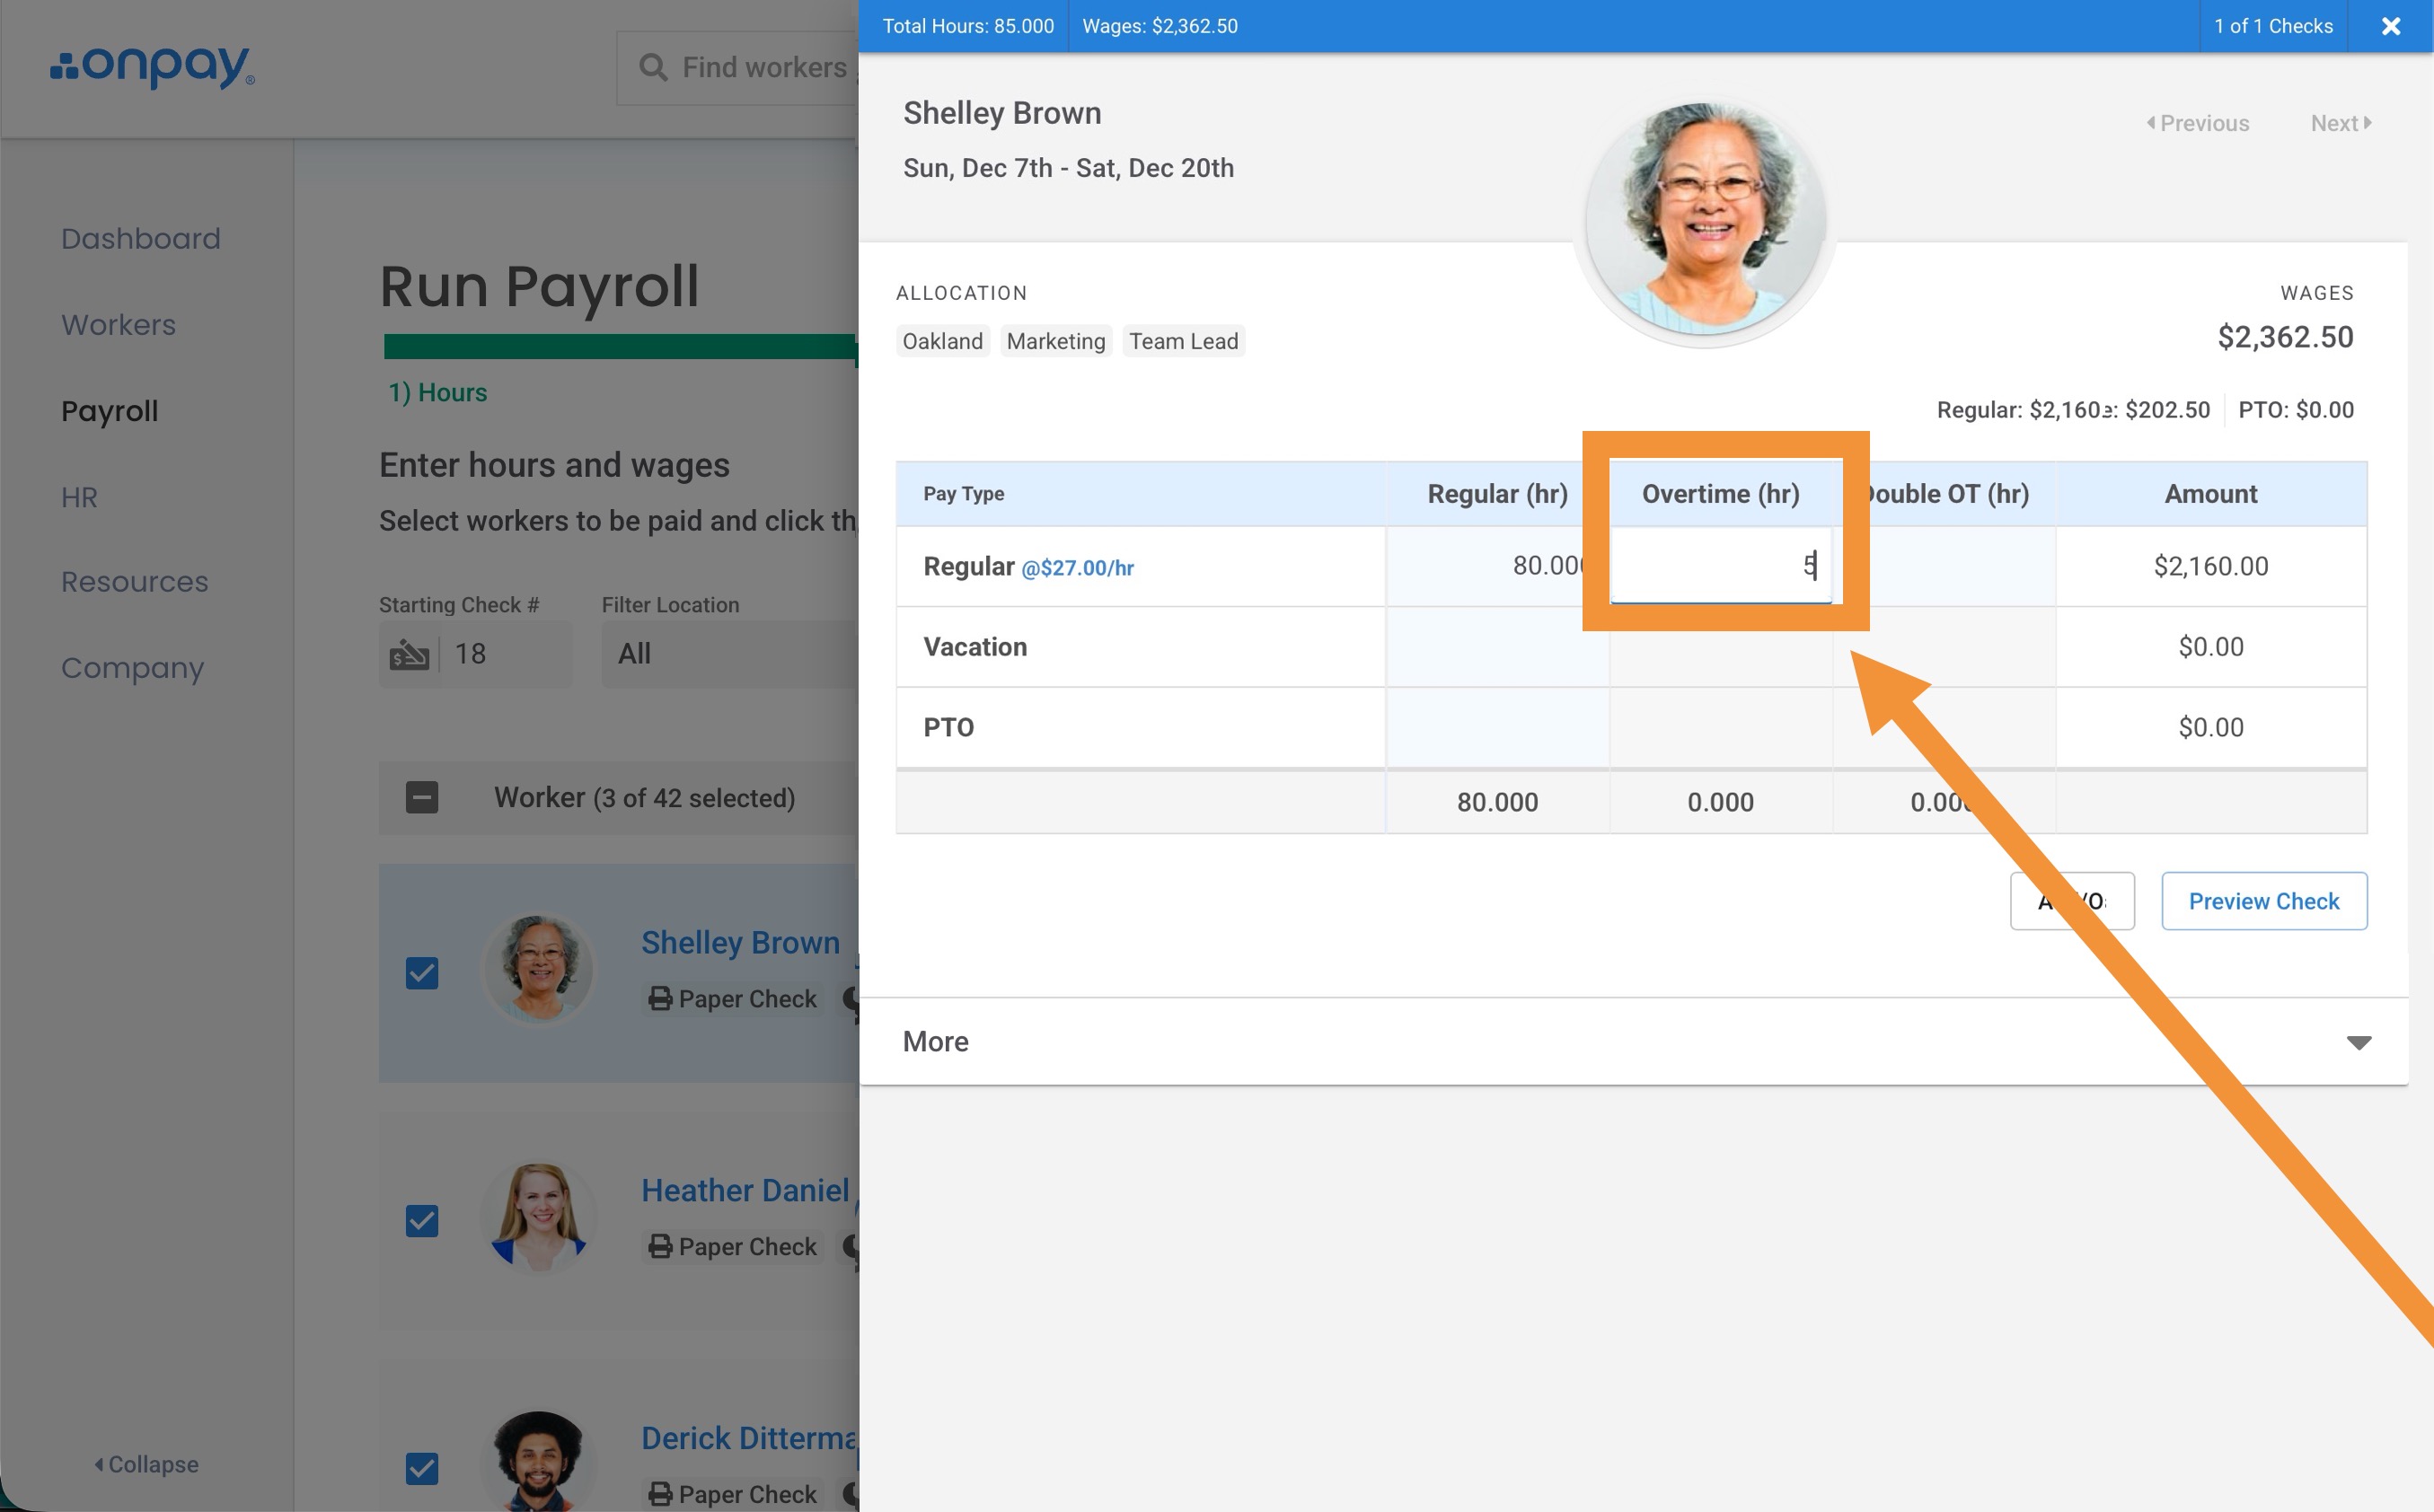The height and width of the screenshot is (1512, 2434).
Task: Uncheck Shelley Brown's worker checkbox
Action: (422, 973)
